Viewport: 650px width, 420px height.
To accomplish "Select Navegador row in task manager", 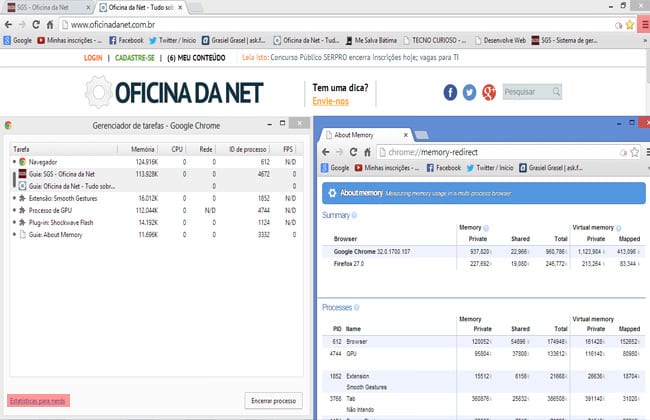I will (x=157, y=162).
